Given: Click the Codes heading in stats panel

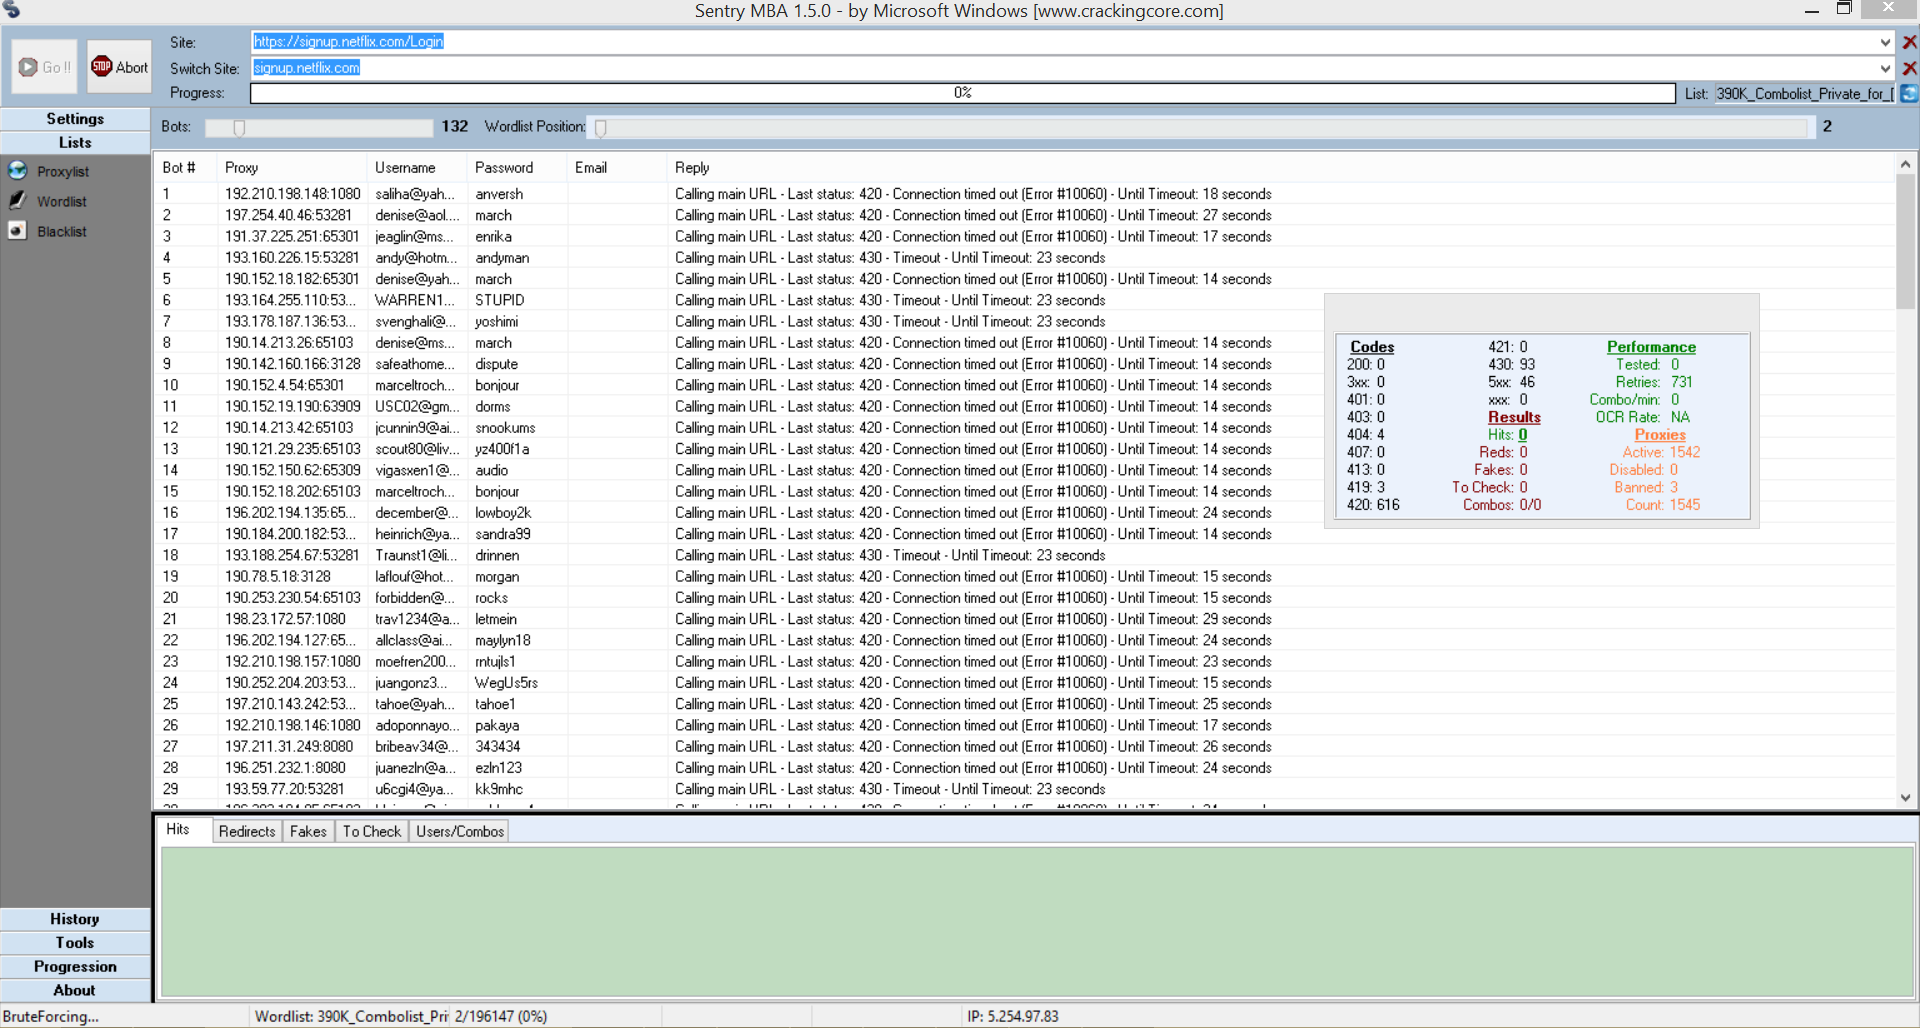Looking at the screenshot, I should point(1372,347).
